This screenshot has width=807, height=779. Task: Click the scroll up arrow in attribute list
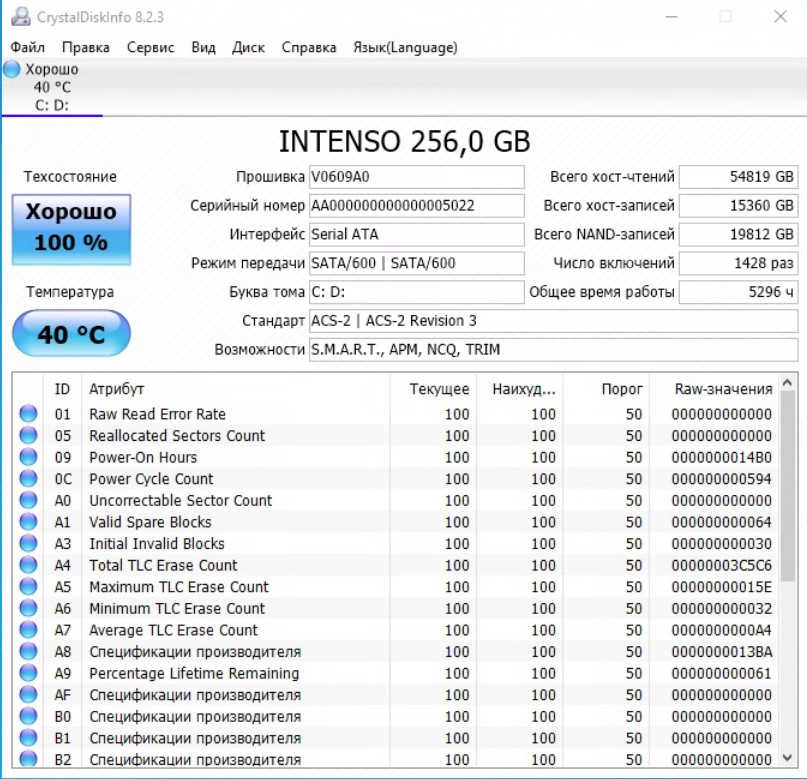tap(789, 384)
